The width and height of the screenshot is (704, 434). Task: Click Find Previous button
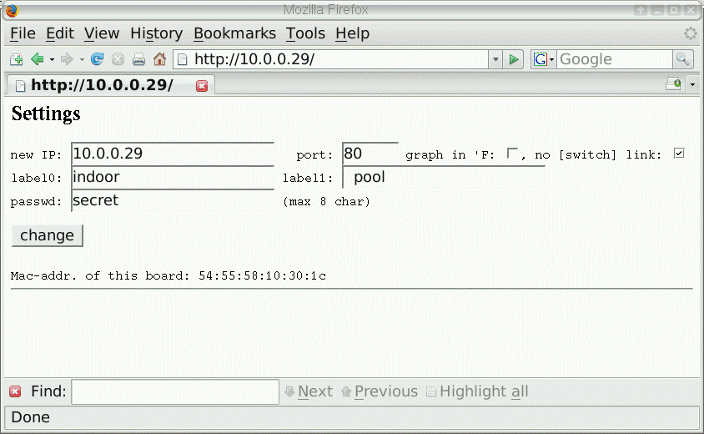click(x=379, y=391)
